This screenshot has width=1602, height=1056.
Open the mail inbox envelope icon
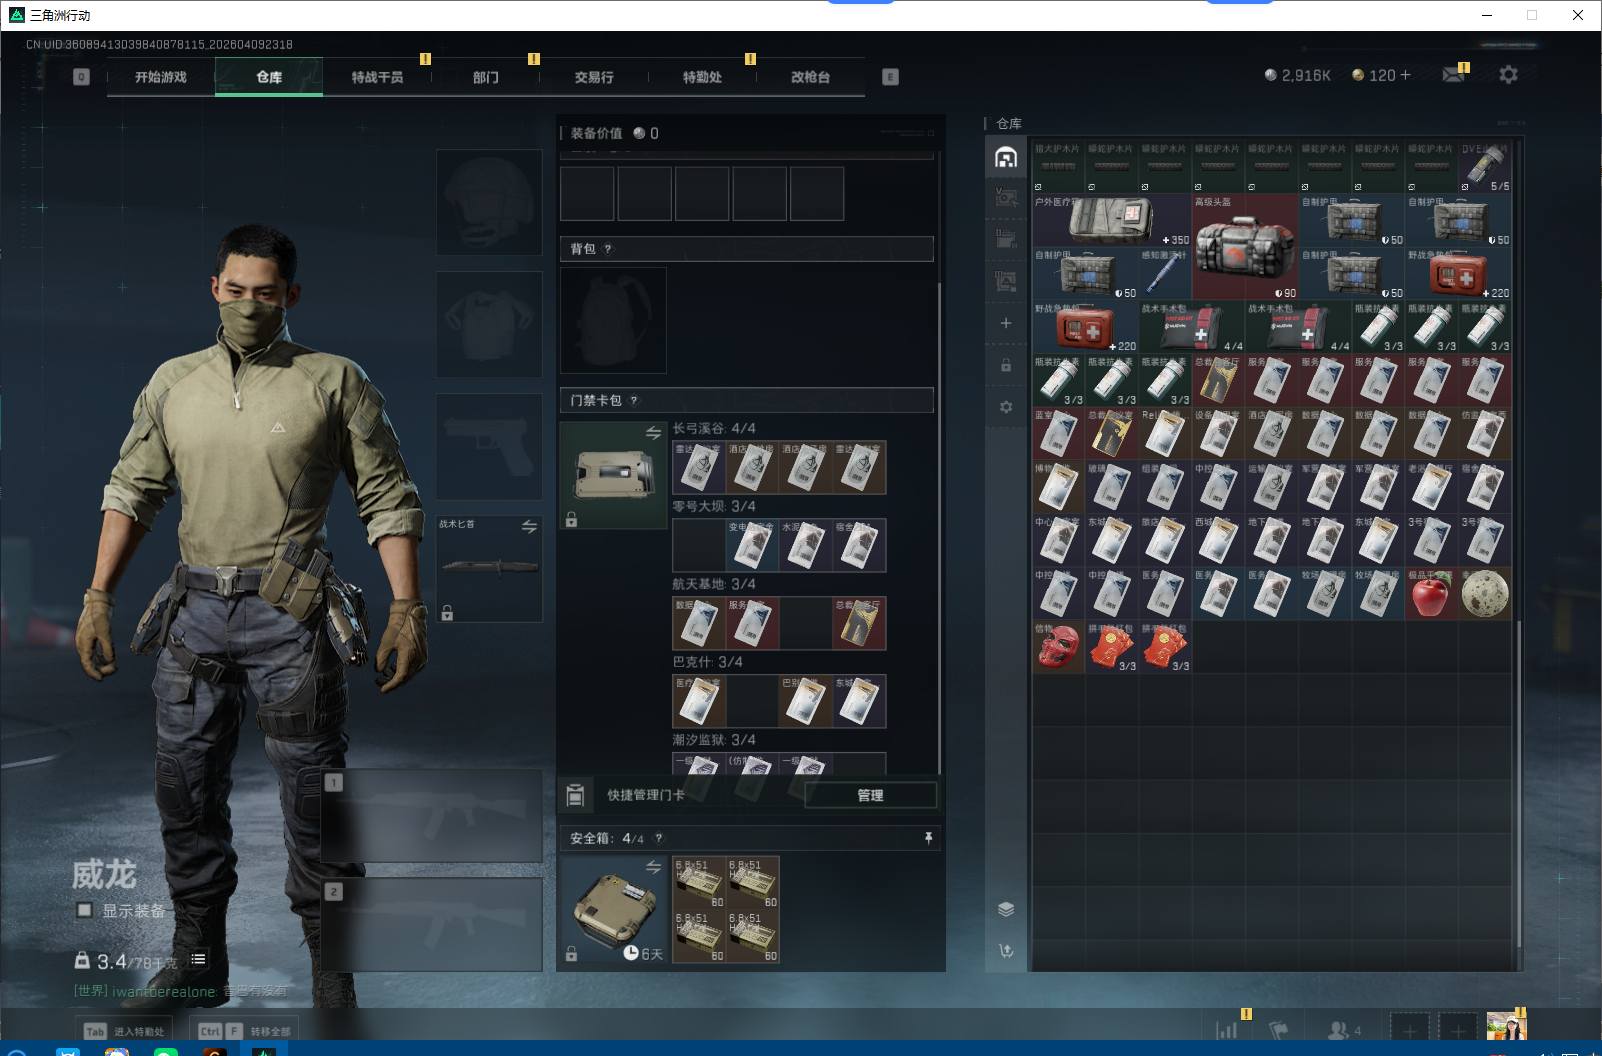pos(1453,75)
